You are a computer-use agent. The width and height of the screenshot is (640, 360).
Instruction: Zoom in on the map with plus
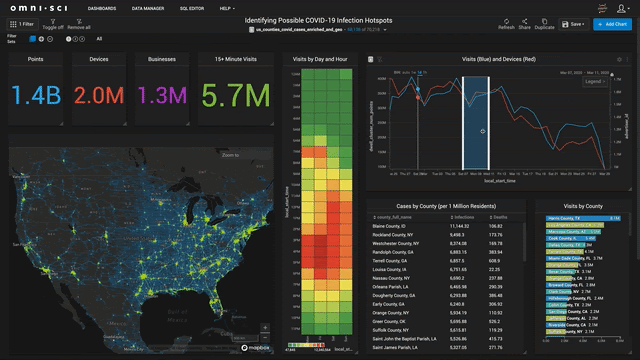point(265,328)
